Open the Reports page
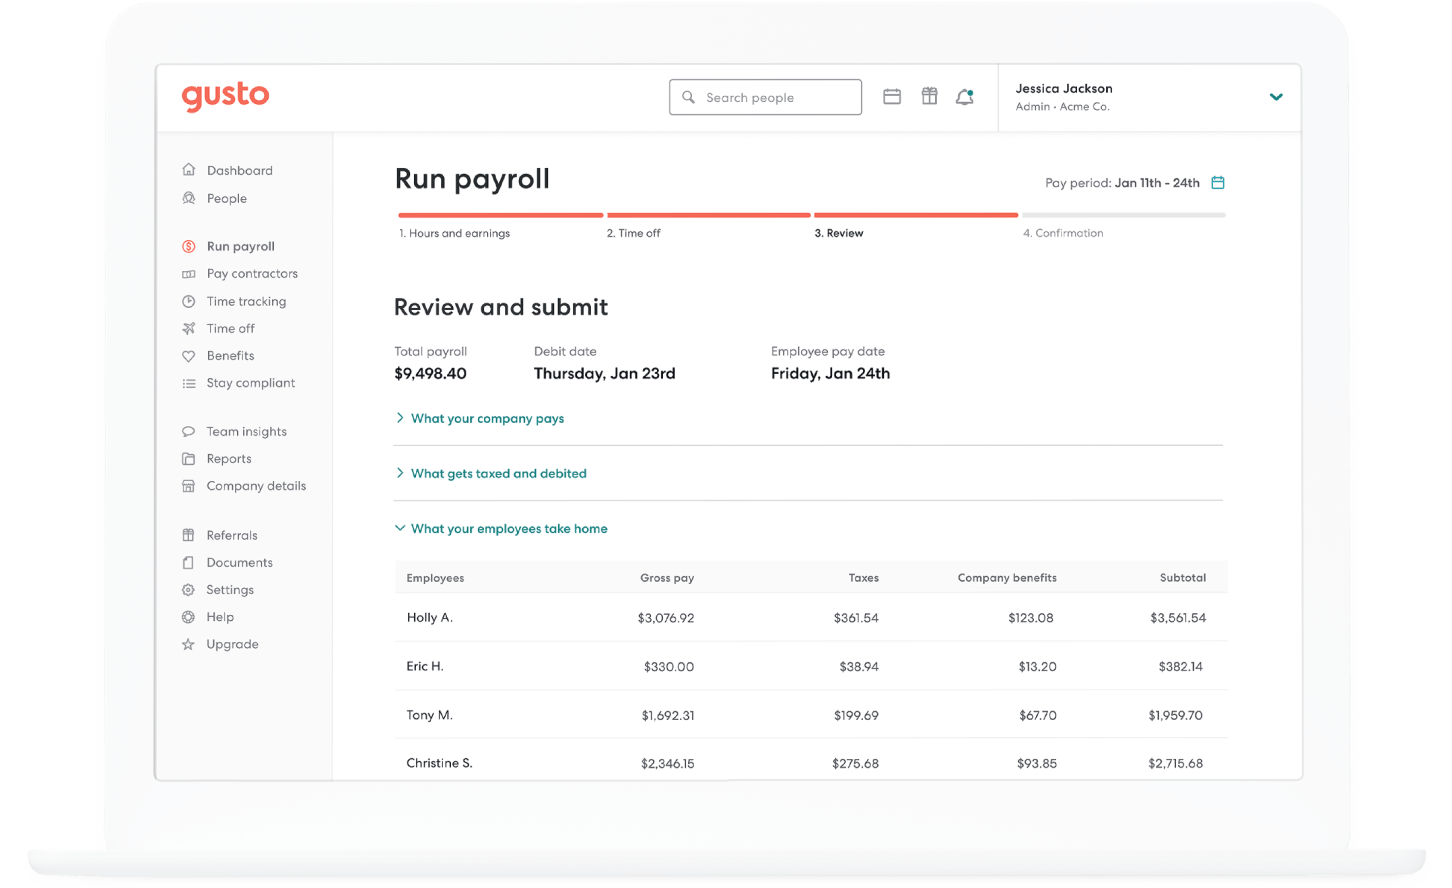 pos(229,458)
